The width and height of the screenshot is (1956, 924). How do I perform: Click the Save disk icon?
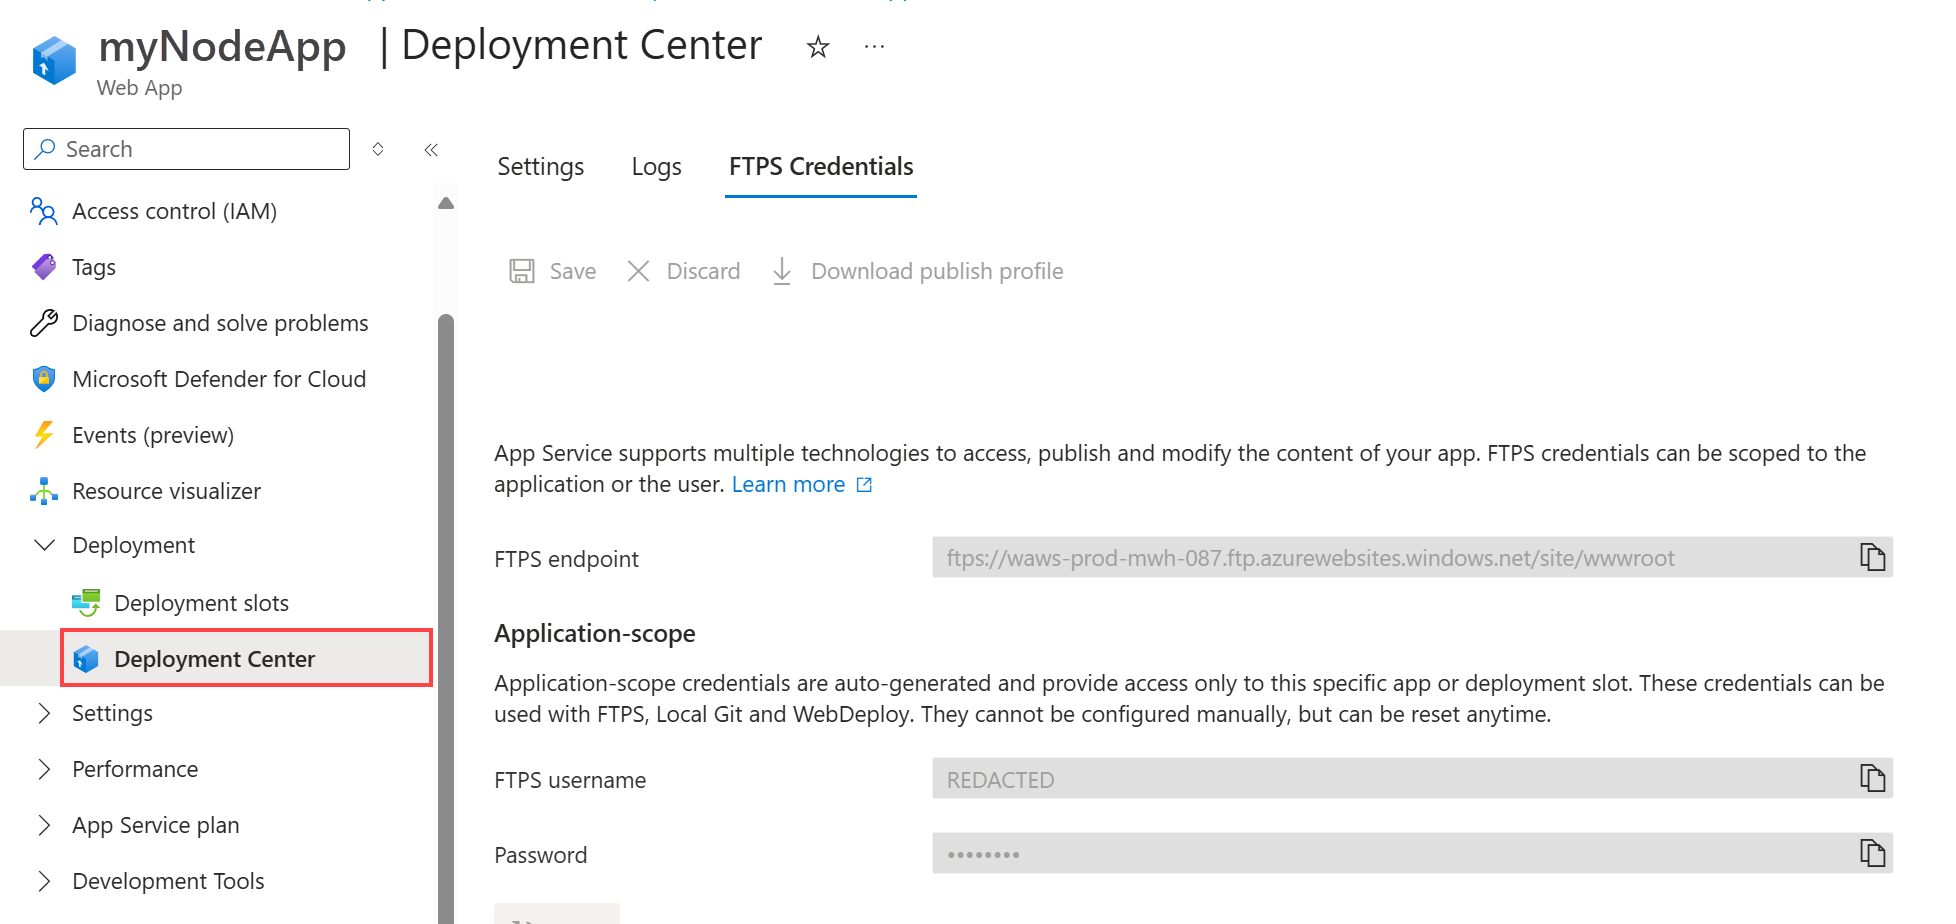[x=522, y=271]
